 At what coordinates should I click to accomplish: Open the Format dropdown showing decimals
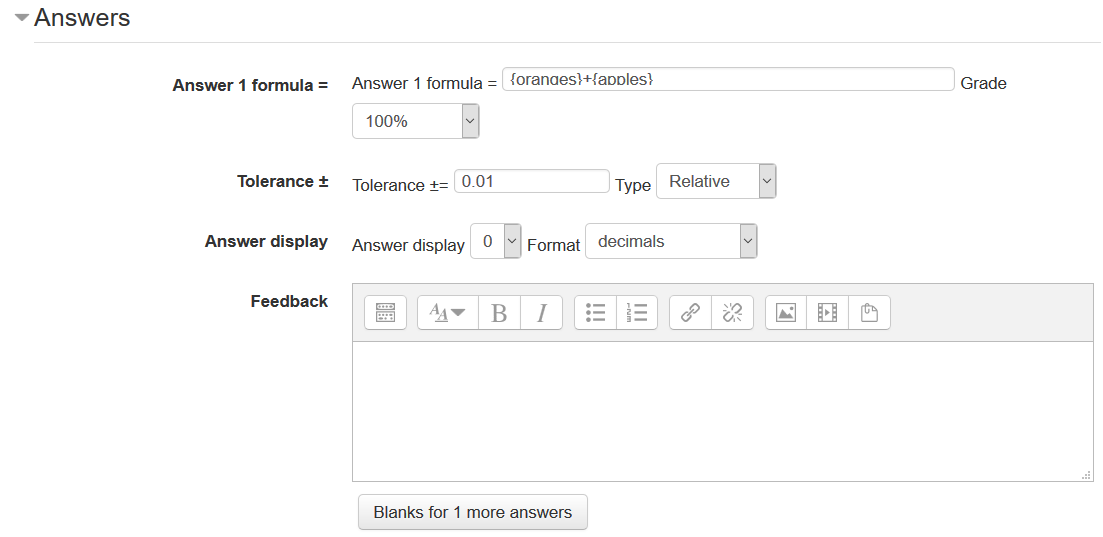coord(670,241)
